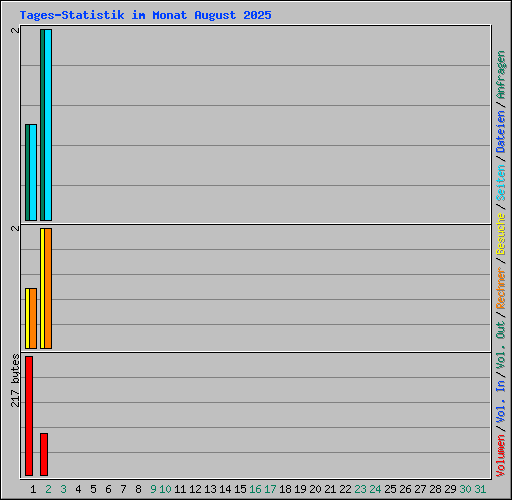
Task: Click the blue Dateien legend label
Action: pos(500,132)
